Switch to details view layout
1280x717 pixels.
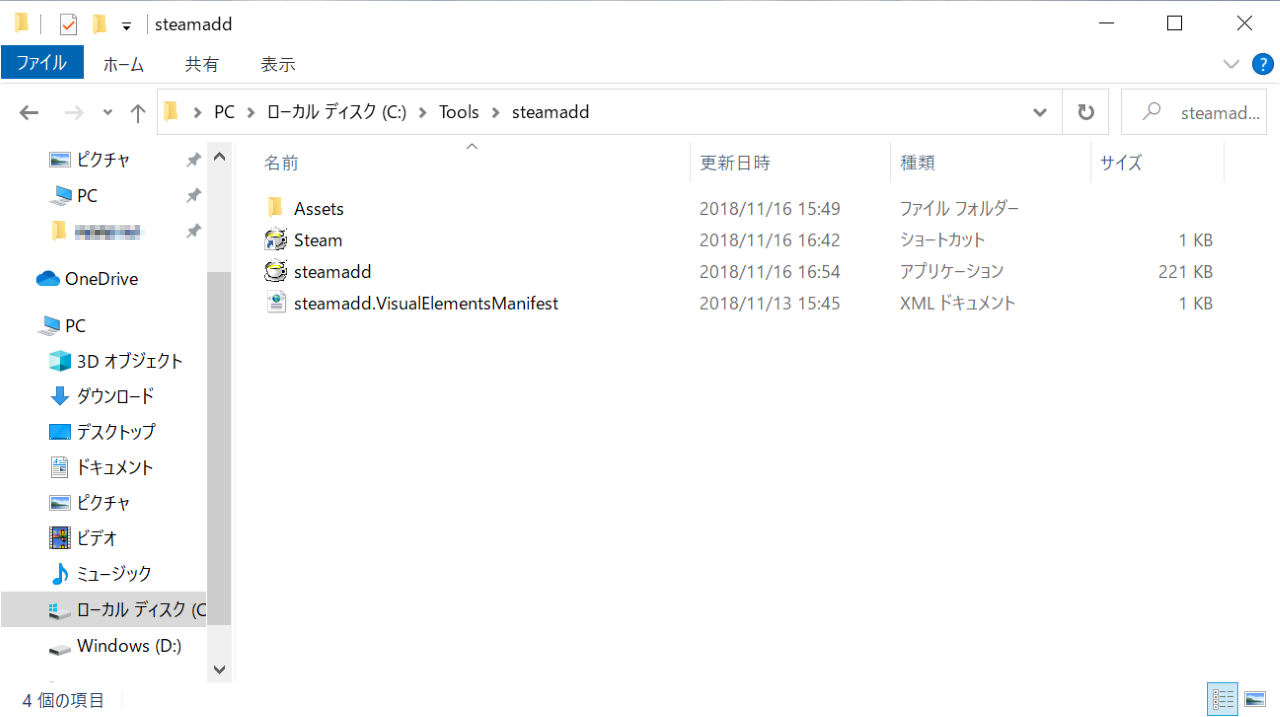tap(1222, 699)
